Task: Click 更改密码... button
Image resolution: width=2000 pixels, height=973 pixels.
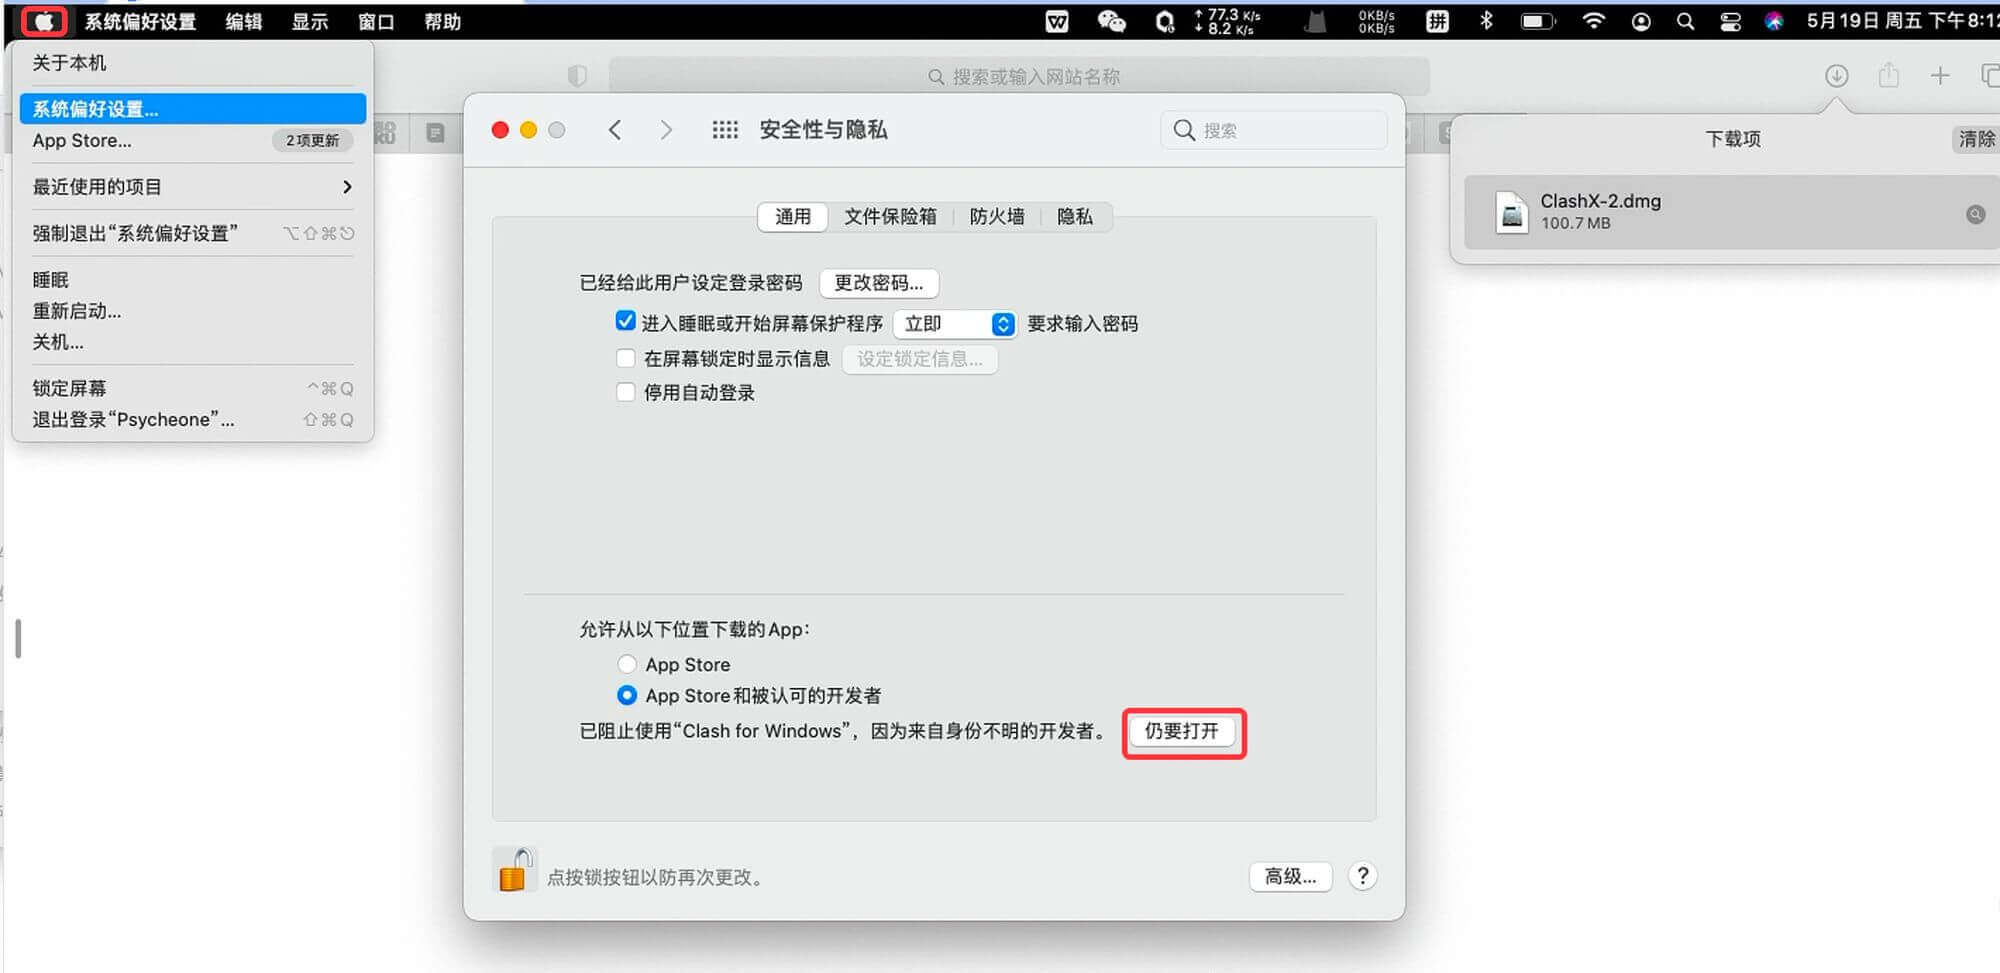Action: tap(879, 283)
